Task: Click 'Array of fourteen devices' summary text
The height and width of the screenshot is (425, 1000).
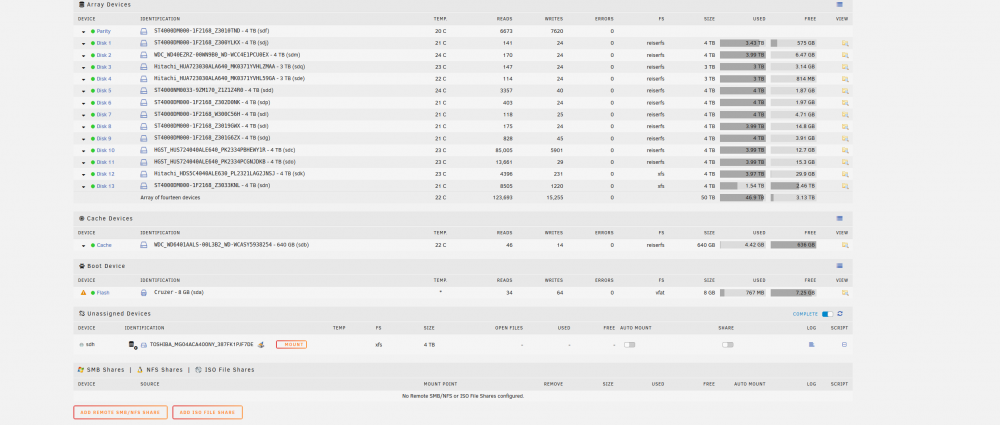Action: click(170, 198)
